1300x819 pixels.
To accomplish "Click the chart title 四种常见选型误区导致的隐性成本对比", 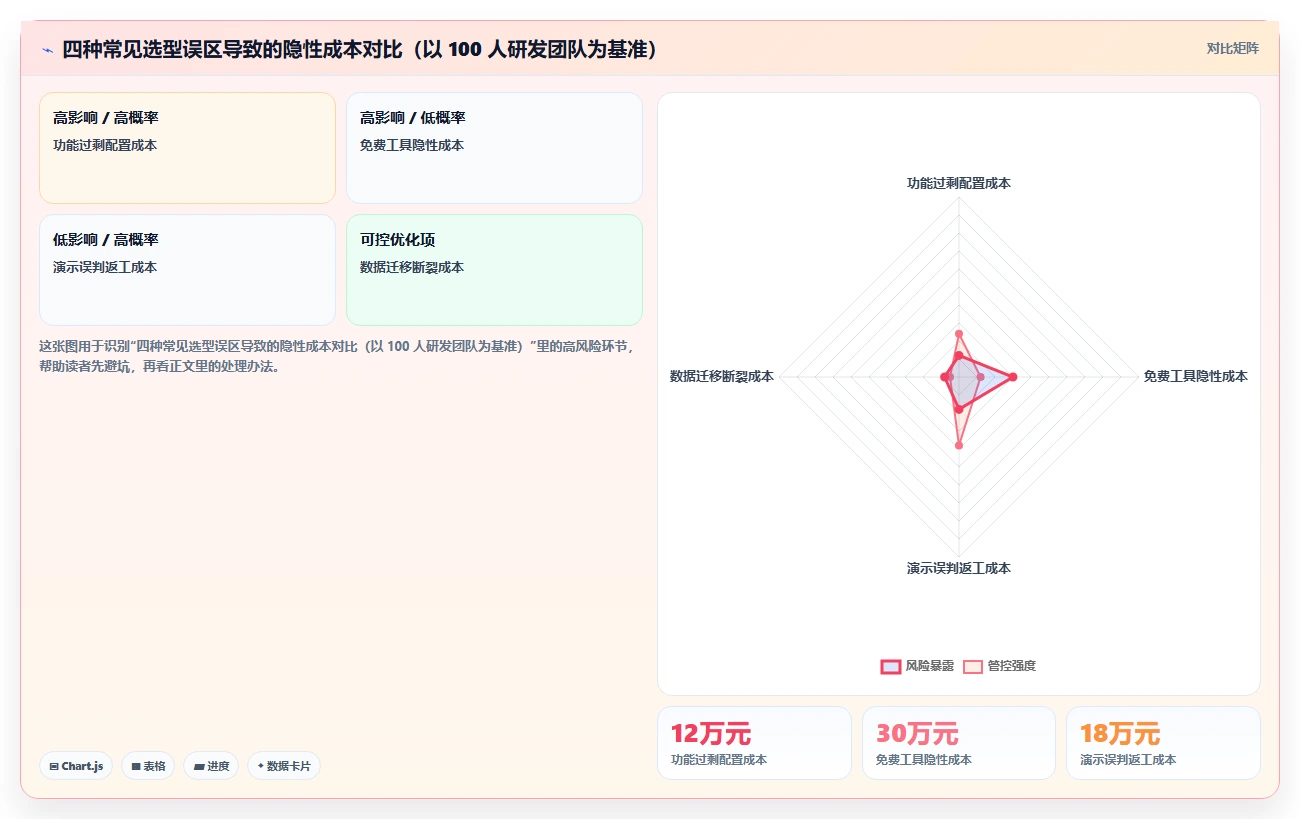I will [x=360, y=49].
